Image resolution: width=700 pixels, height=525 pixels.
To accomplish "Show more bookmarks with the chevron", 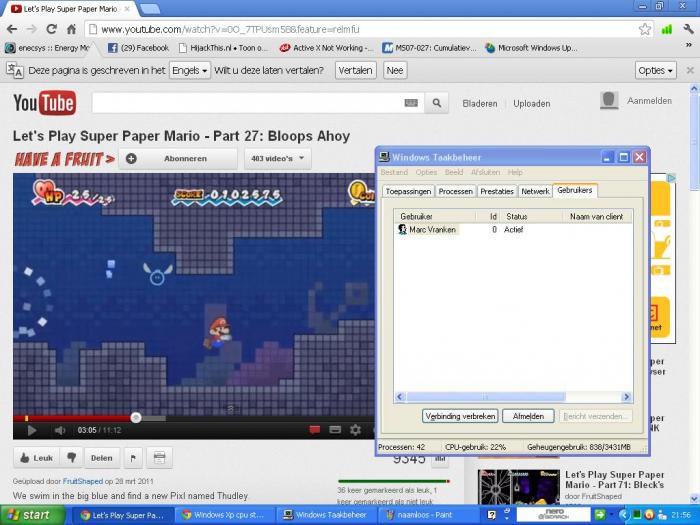I will click(x=688, y=45).
